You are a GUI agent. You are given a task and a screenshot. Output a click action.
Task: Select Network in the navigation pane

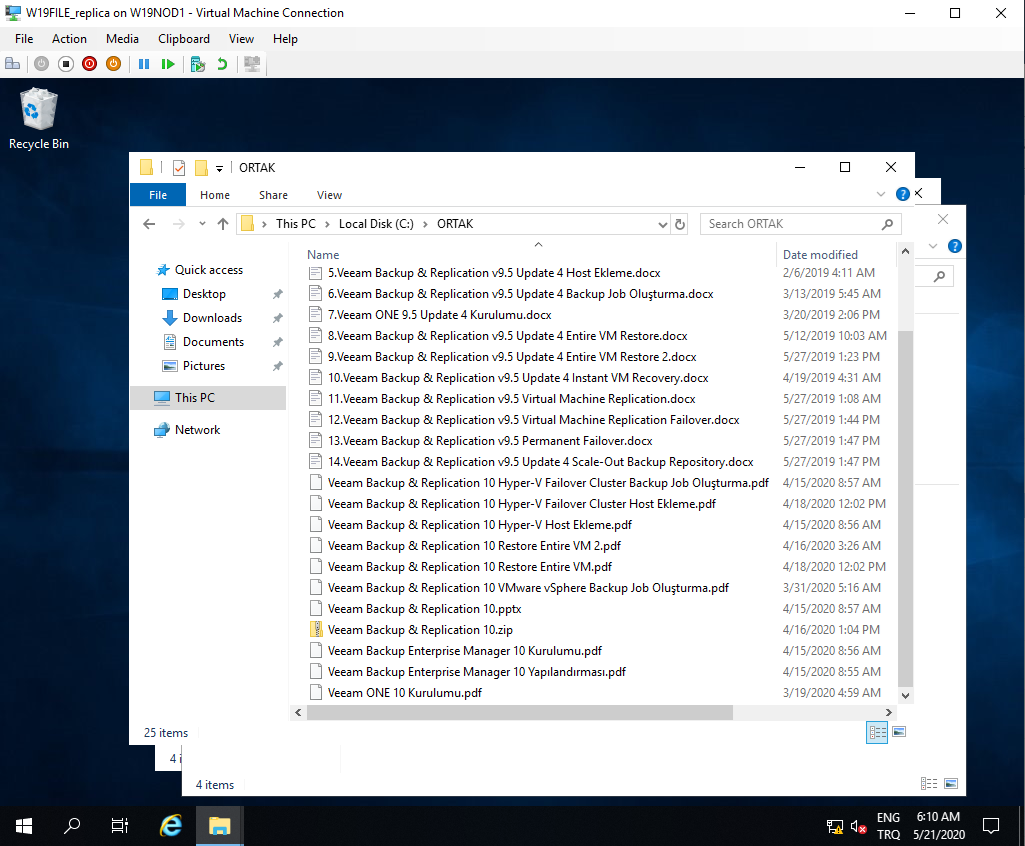click(197, 430)
